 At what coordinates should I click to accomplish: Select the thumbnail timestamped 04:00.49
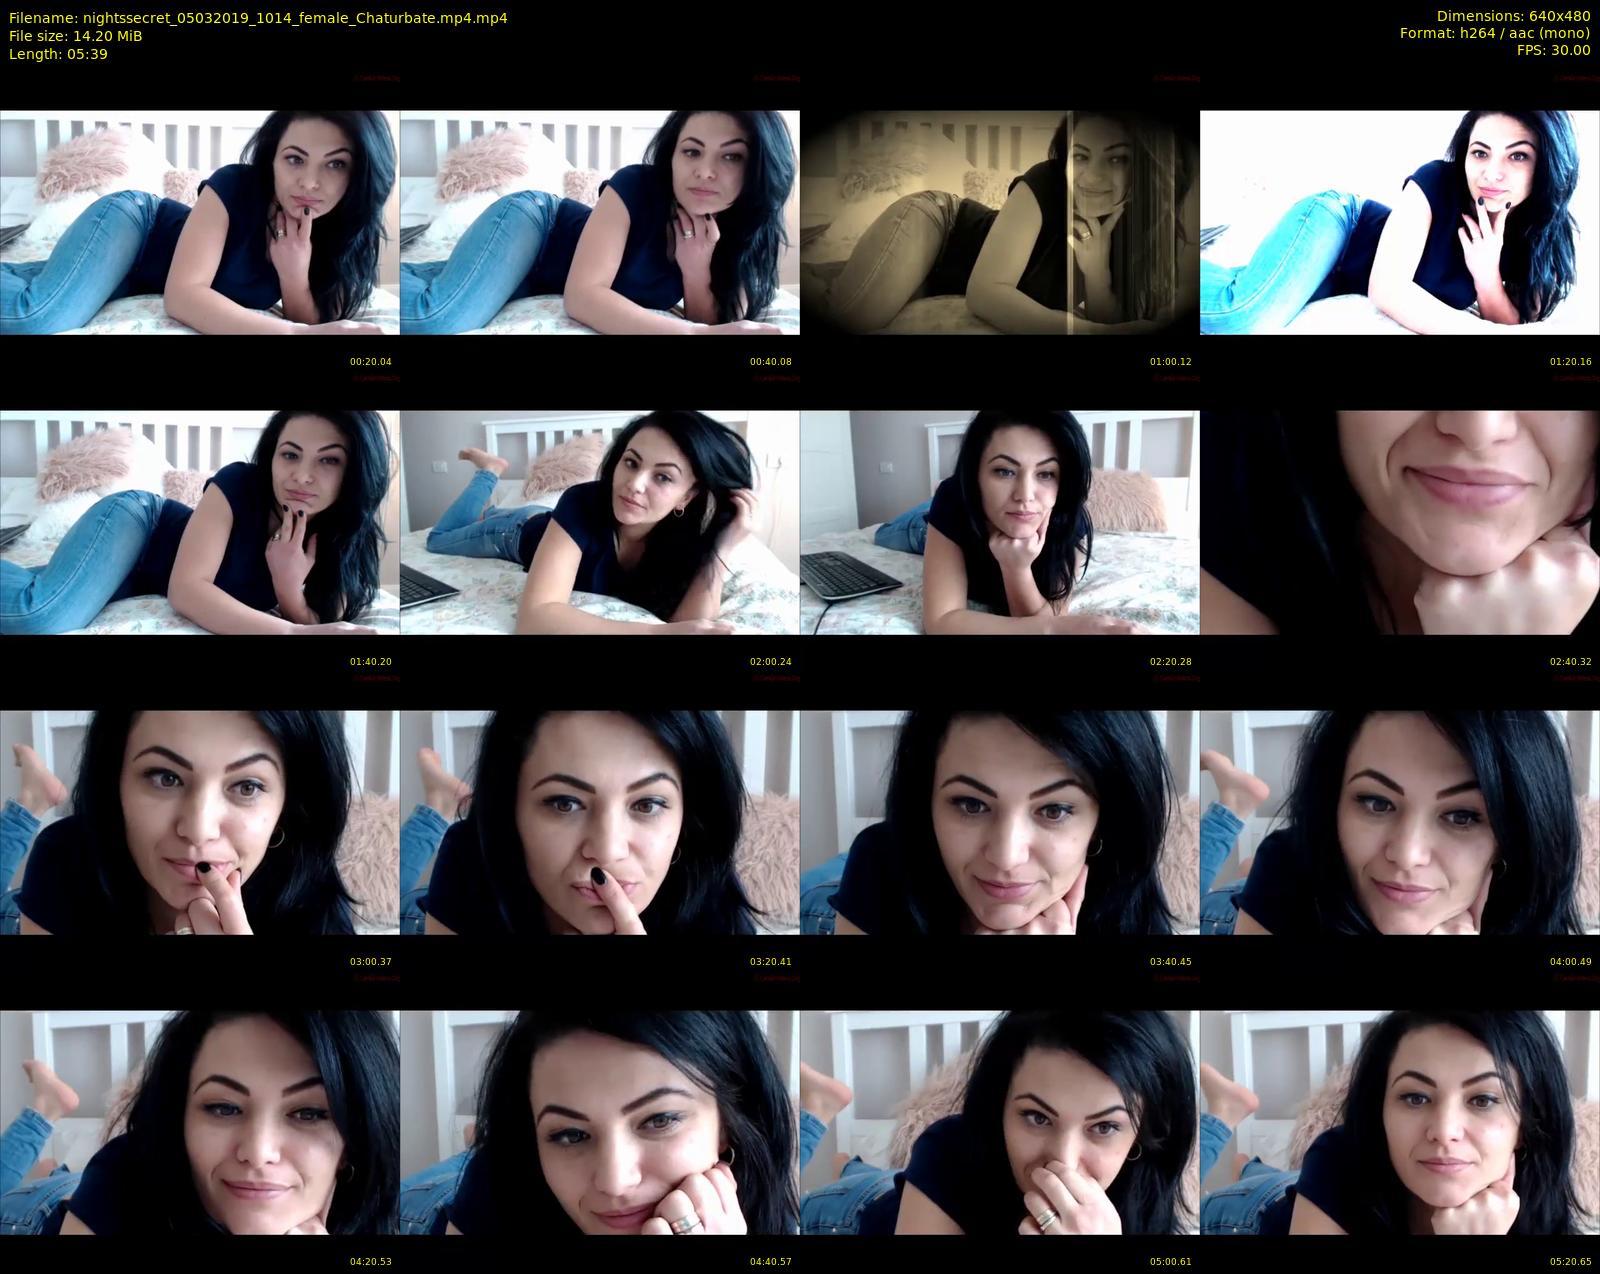click(1400, 822)
